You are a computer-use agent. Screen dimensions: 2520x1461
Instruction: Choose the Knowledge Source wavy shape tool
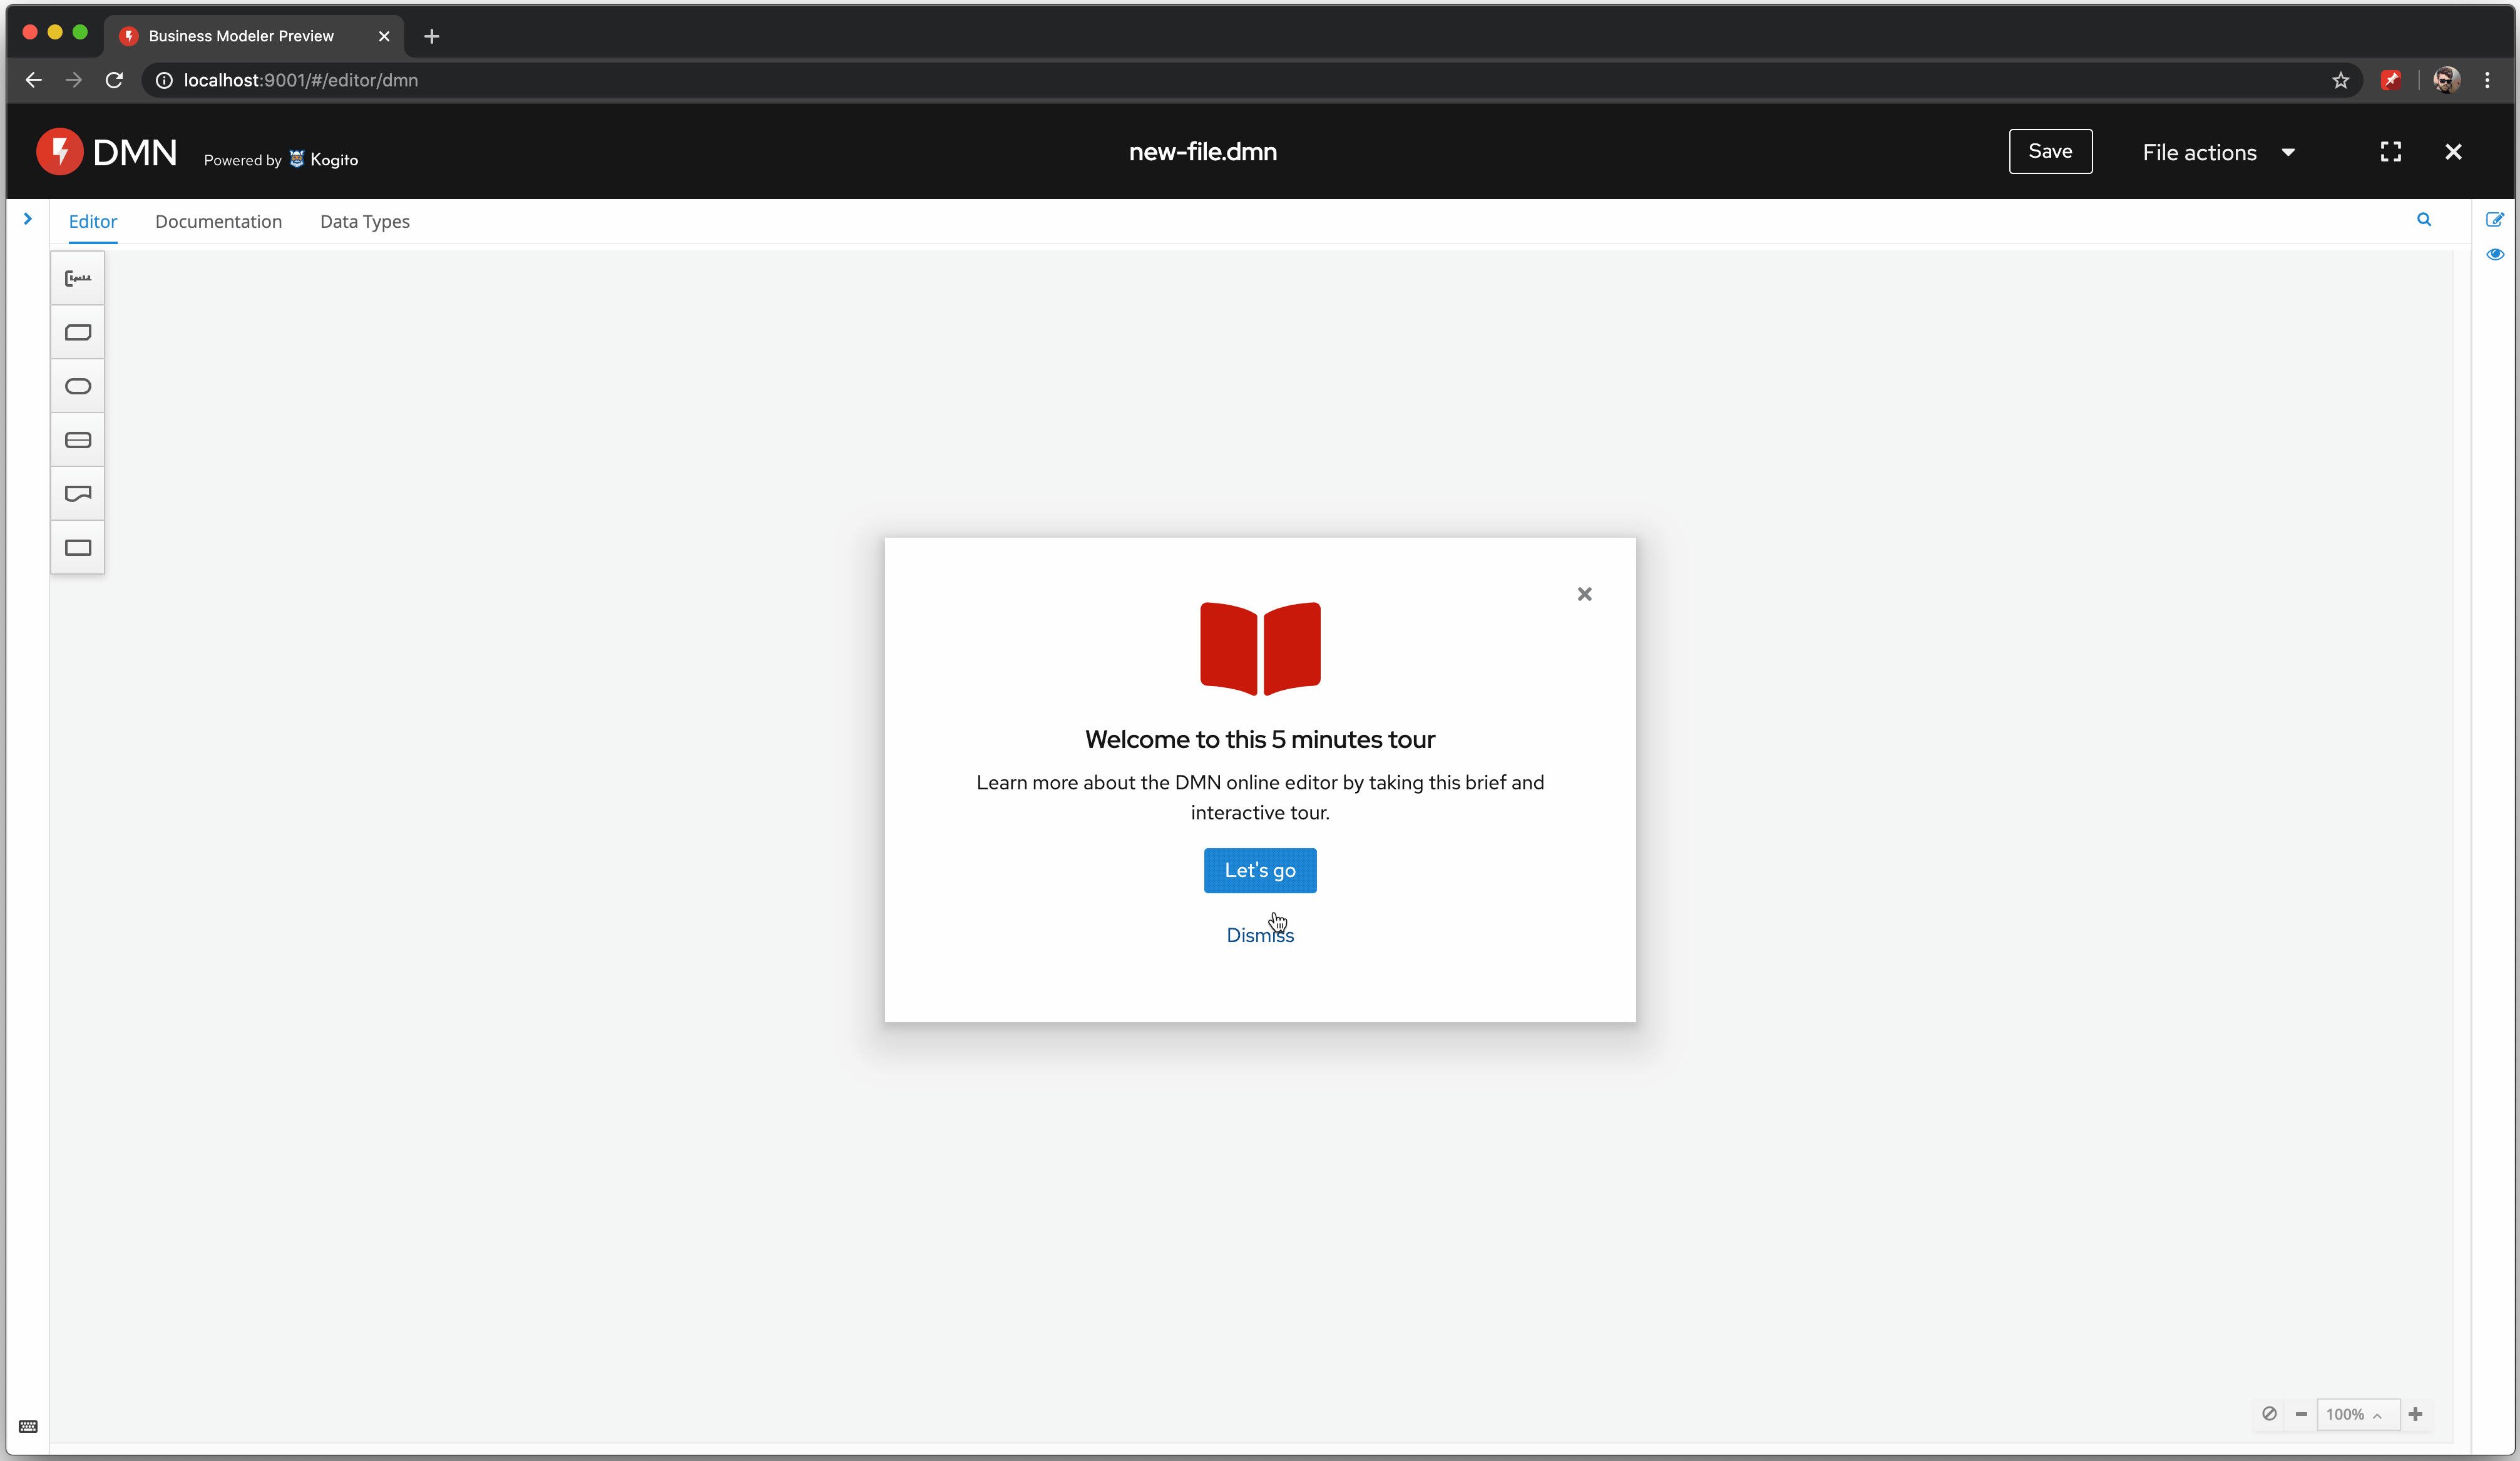[78, 494]
